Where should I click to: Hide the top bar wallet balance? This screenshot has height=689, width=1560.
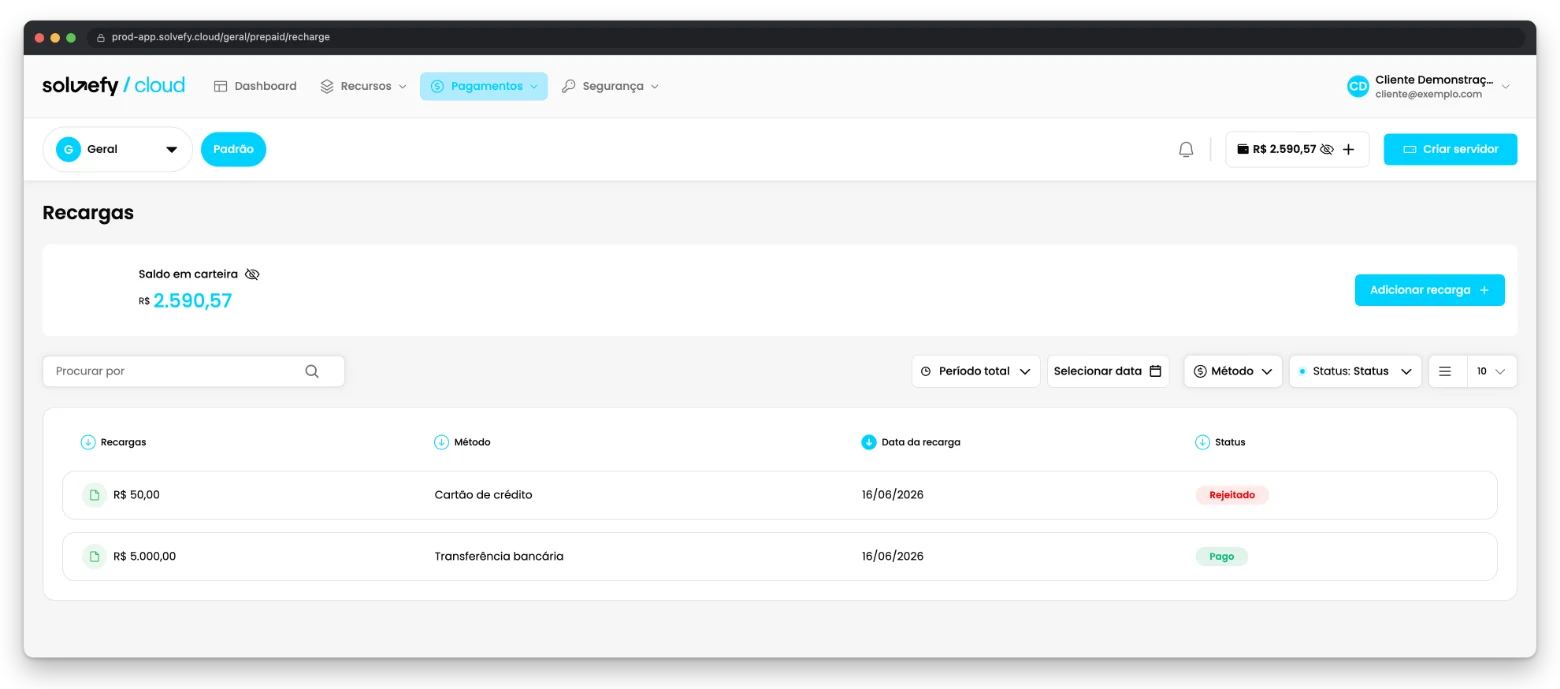(x=1327, y=149)
